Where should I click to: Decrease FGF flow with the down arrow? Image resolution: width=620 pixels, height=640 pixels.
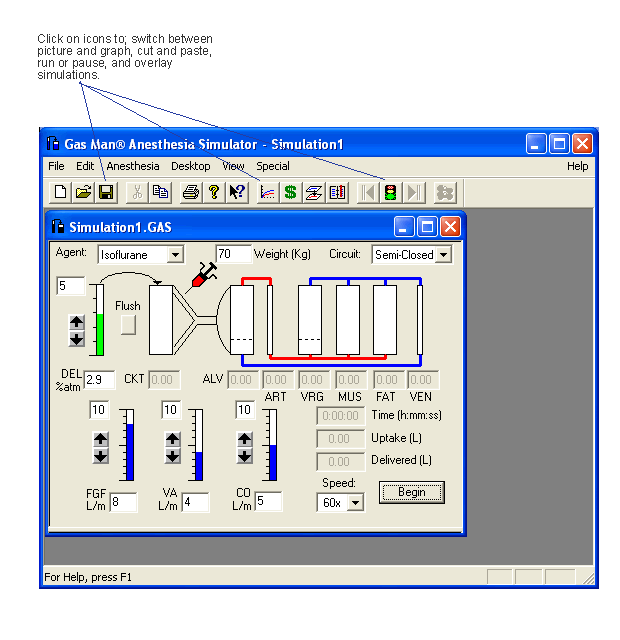tap(101, 456)
